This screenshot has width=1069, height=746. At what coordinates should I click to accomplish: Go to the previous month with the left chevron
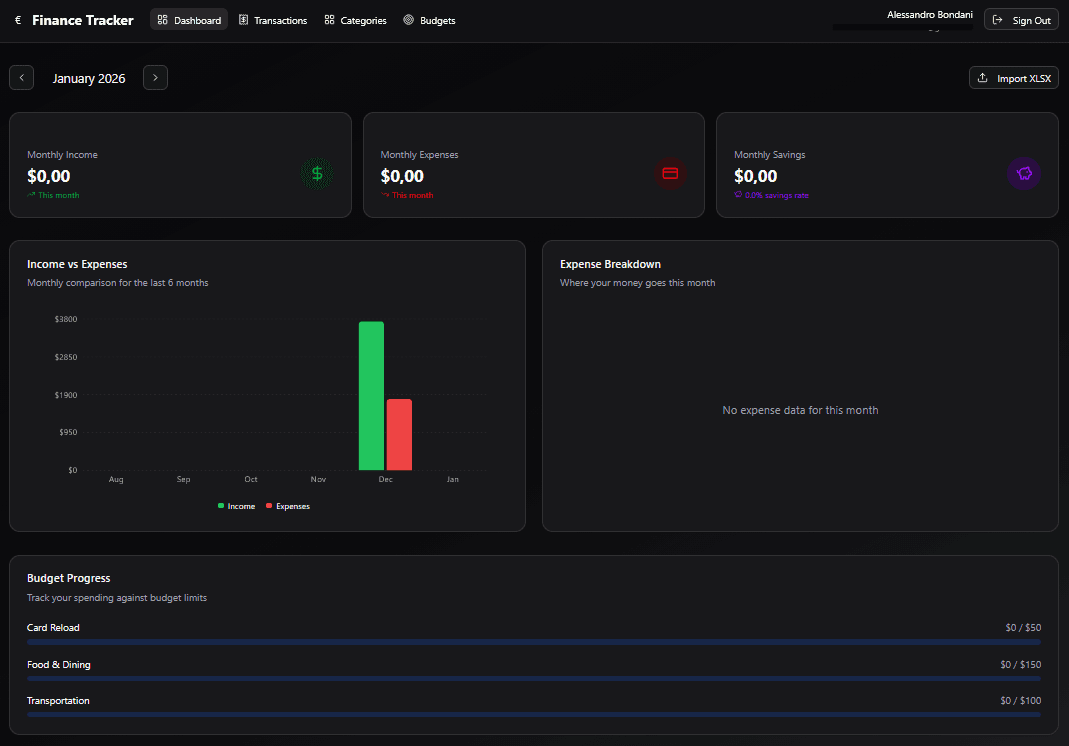[x=21, y=77]
